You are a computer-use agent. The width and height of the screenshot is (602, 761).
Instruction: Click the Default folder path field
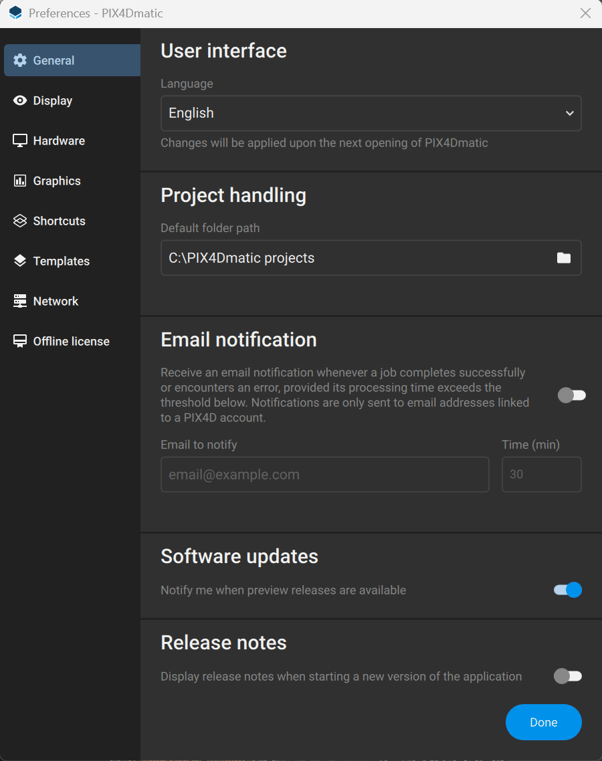(371, 258)
